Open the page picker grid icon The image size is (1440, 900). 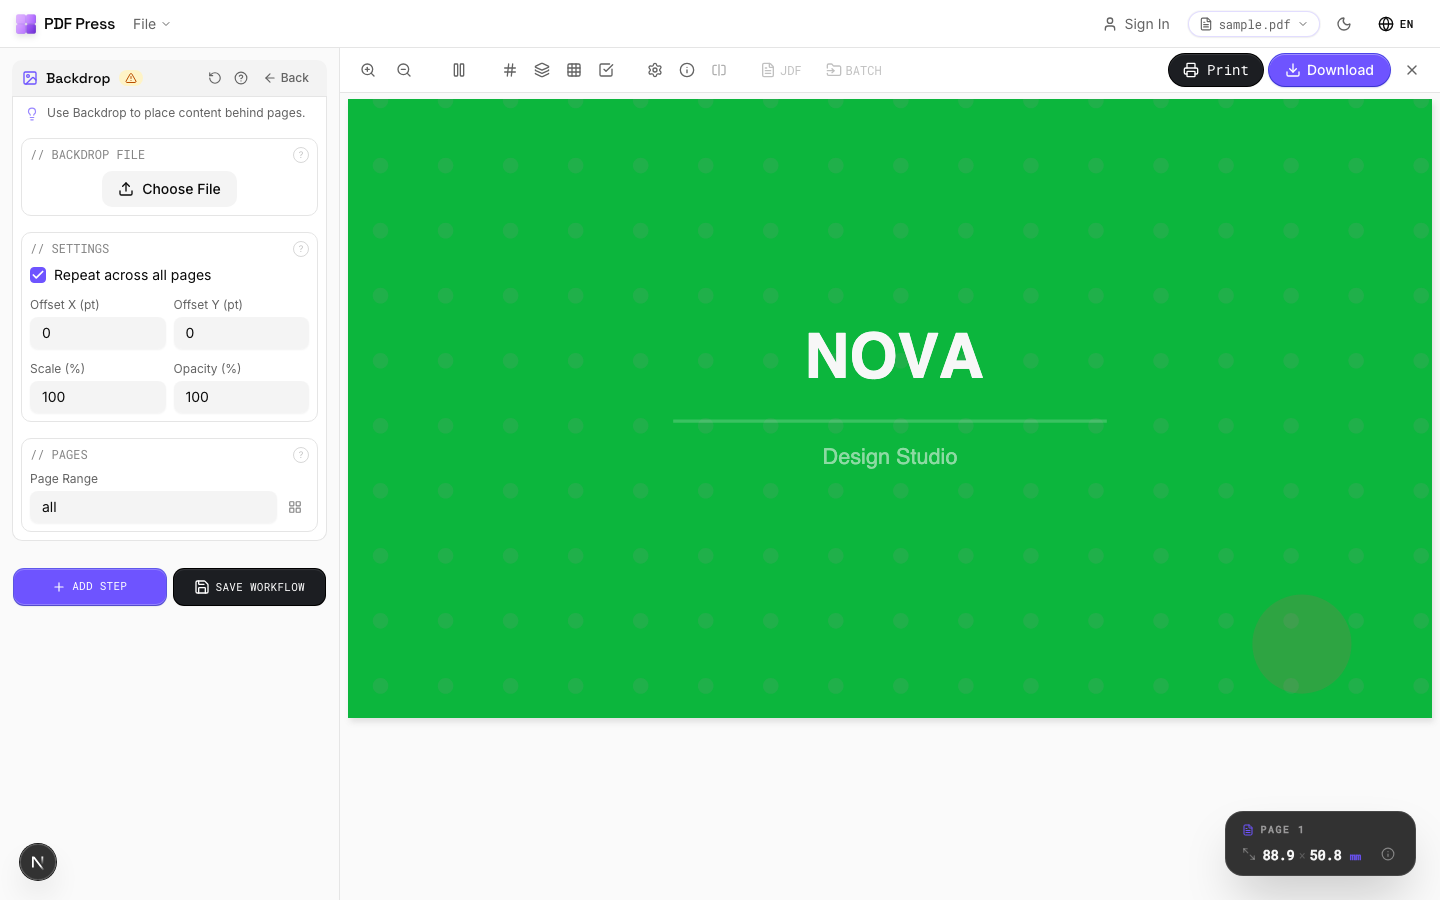click(x=295, y=507)
